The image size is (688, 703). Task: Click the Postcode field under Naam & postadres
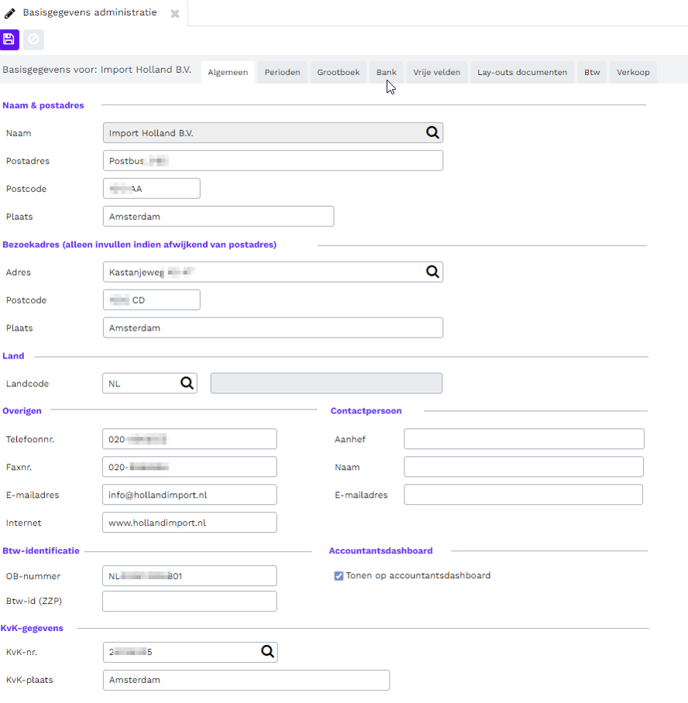pyautogui.click(x=151, y=188)
